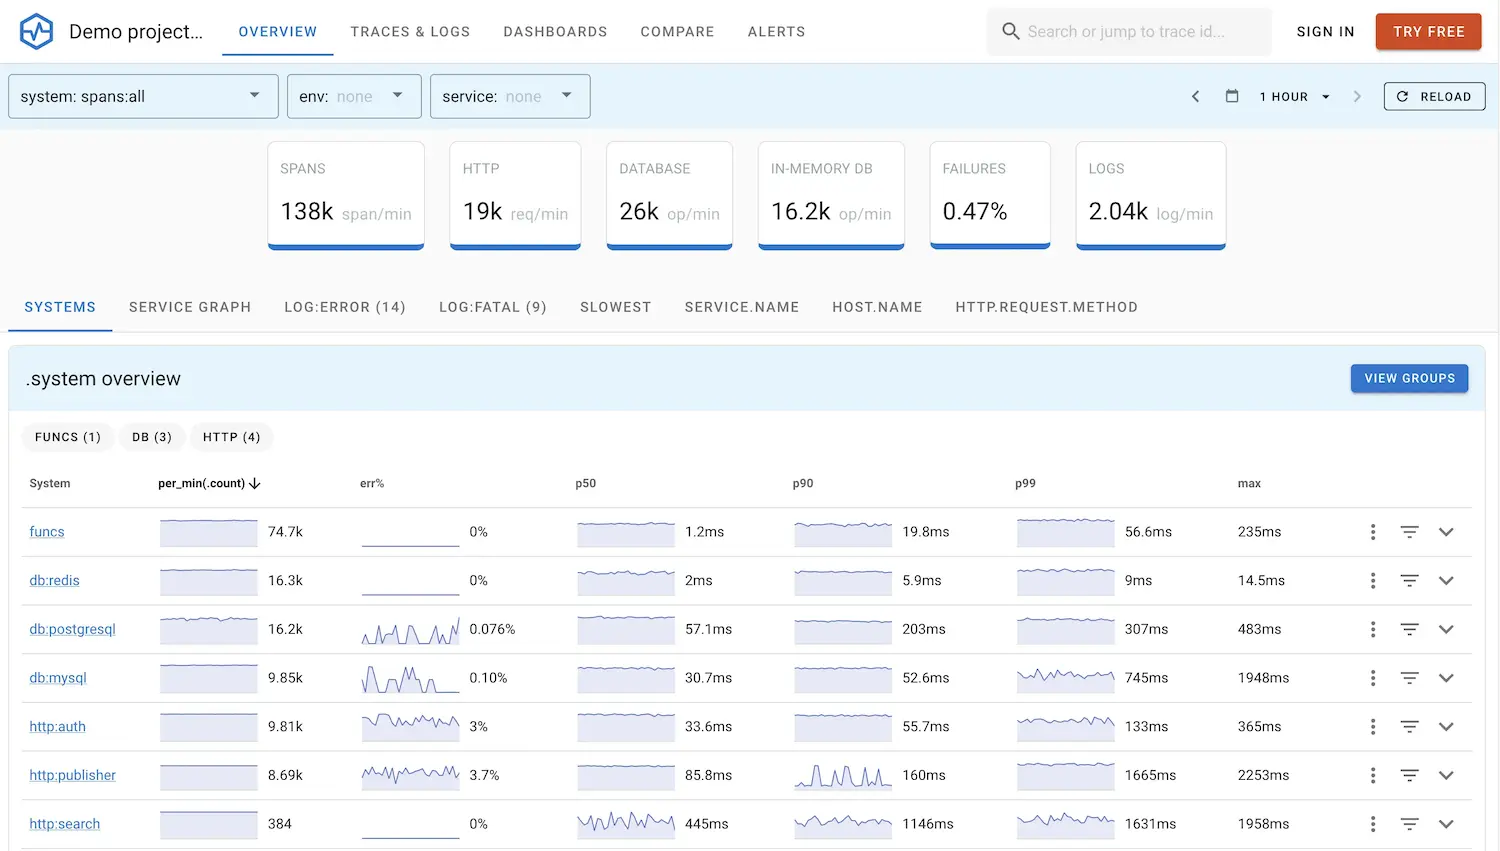Toggle the DB (3) filter chip
This screenshot has width=1500, height=851.
click(x=152, y=437)
